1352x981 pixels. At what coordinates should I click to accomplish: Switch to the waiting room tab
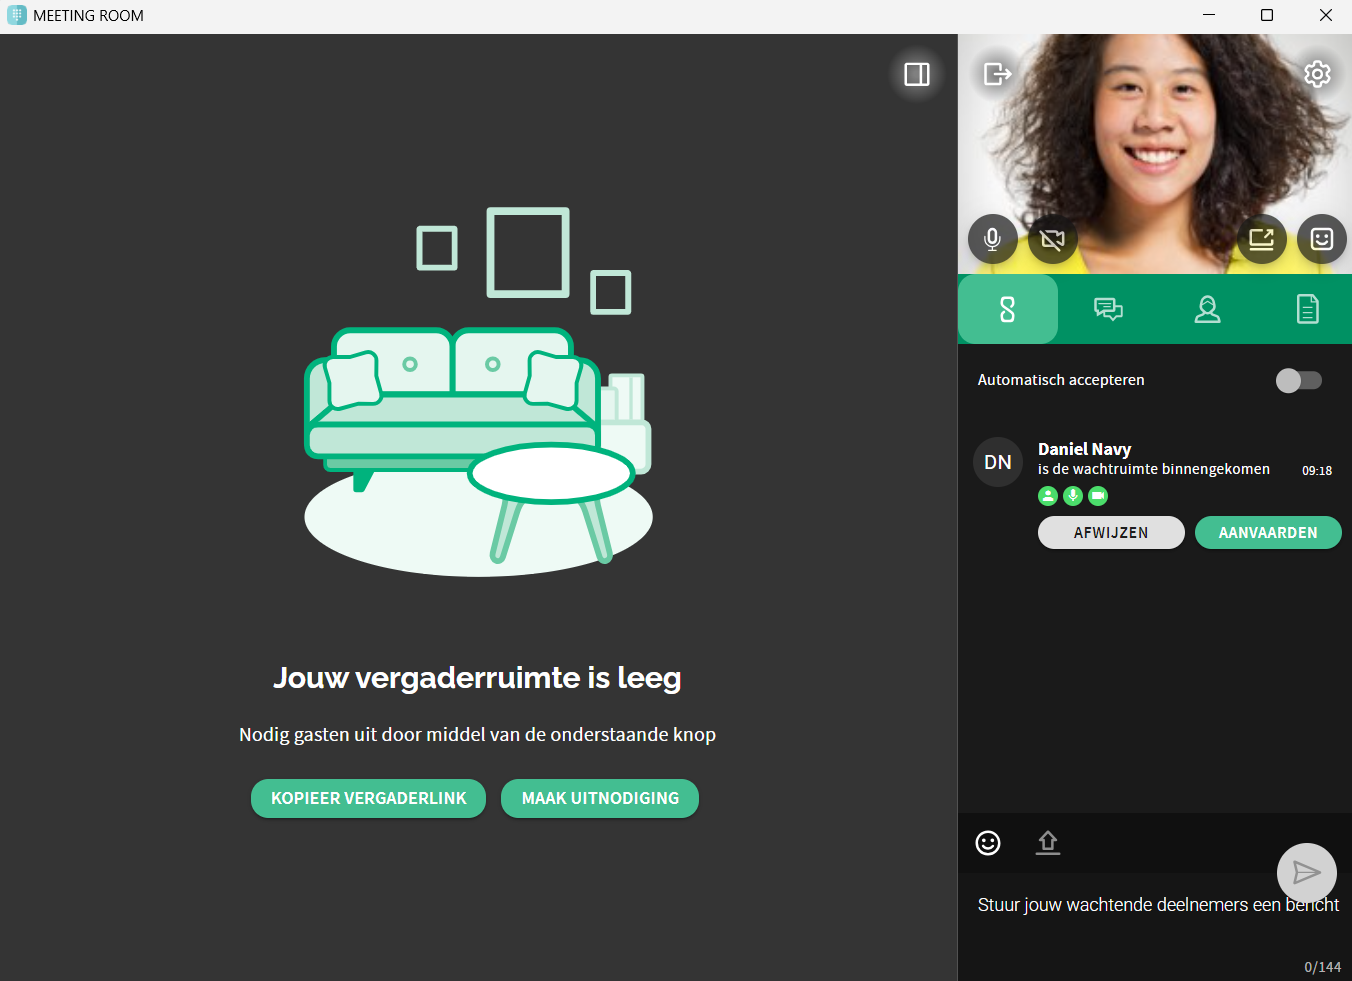[x=1007, y=310]
